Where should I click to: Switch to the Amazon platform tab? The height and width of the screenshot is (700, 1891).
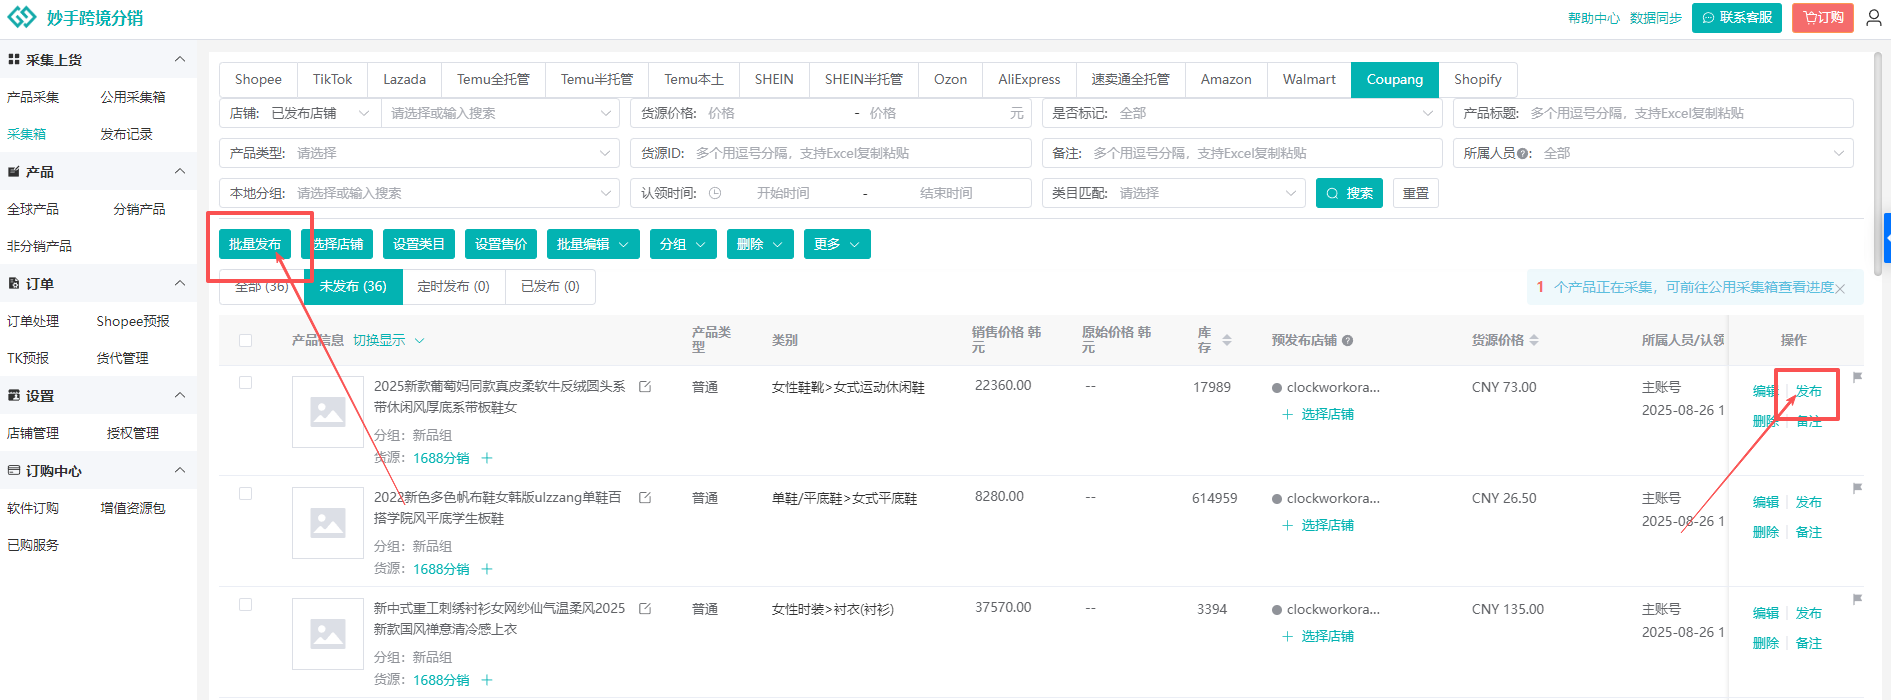tap(1225, 80)
